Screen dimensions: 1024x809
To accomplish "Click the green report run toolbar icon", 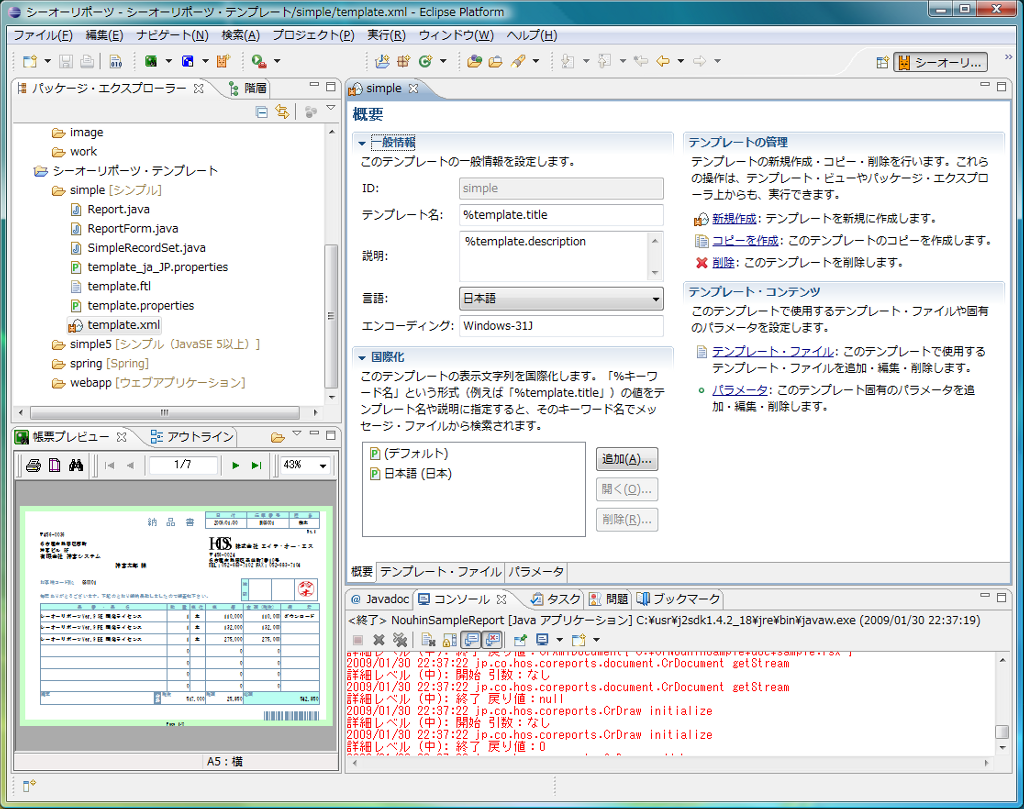I will click(x=151, y=61).
